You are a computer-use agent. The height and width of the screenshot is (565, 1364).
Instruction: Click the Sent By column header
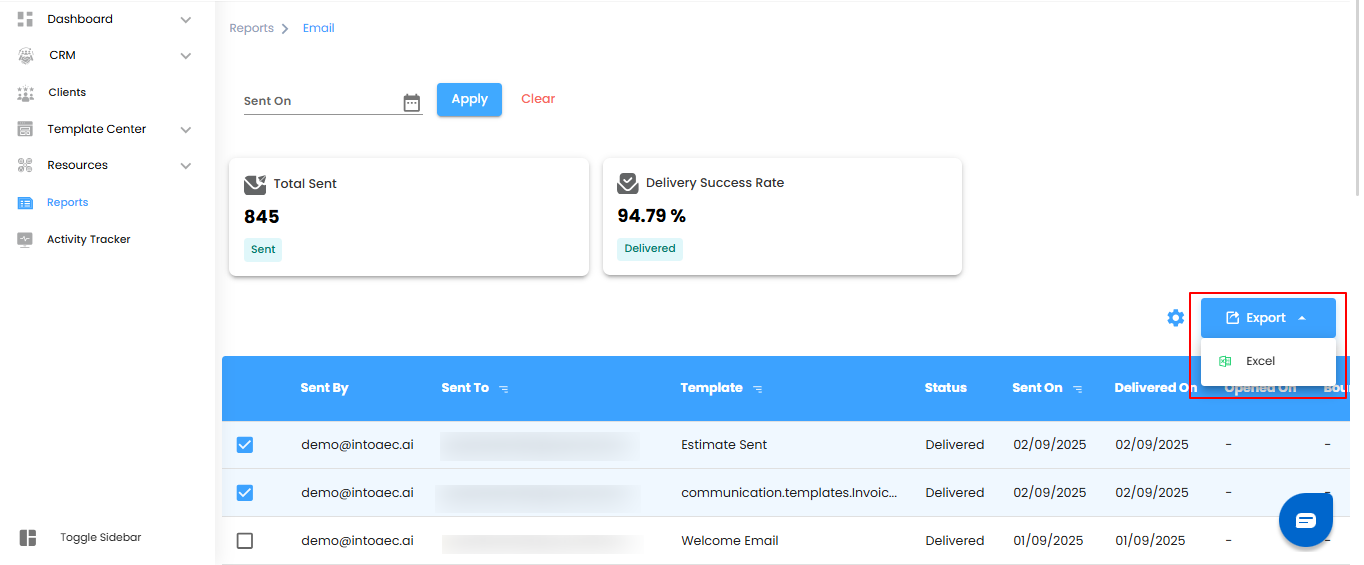pyautogui.click(x=324, y=388)
